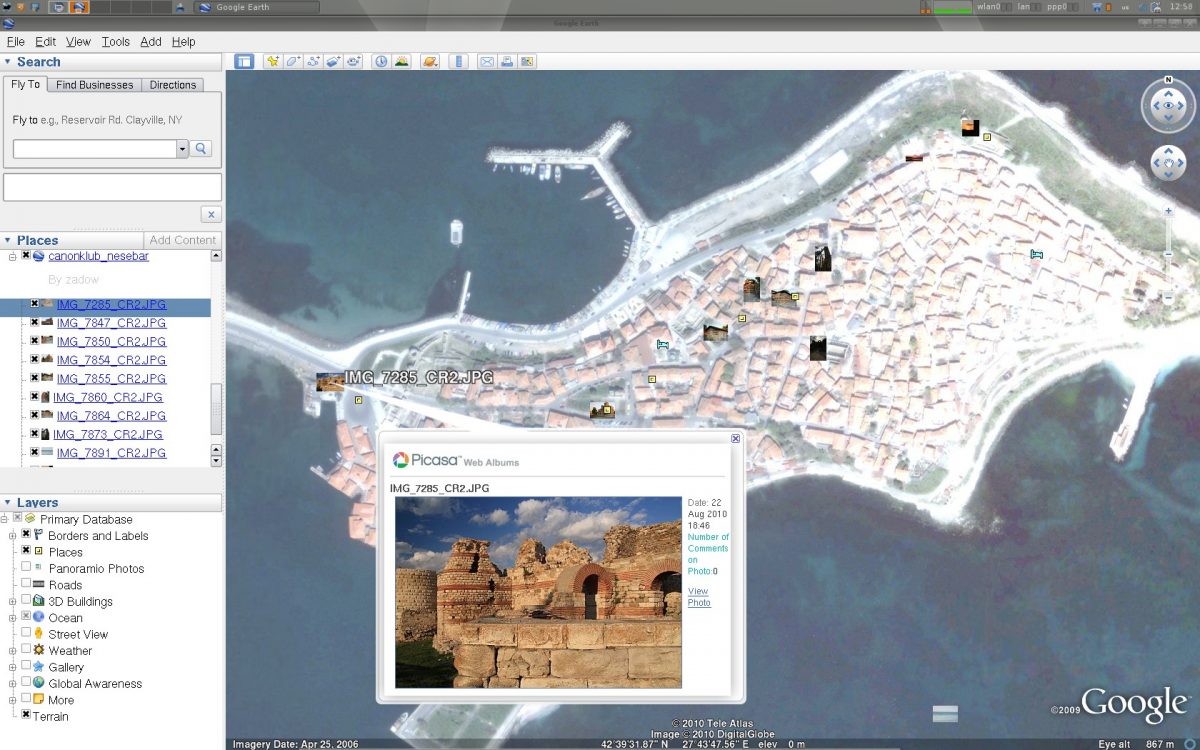
Task: Click the Gallery star layer icon
Action: [x=39, y=667]
